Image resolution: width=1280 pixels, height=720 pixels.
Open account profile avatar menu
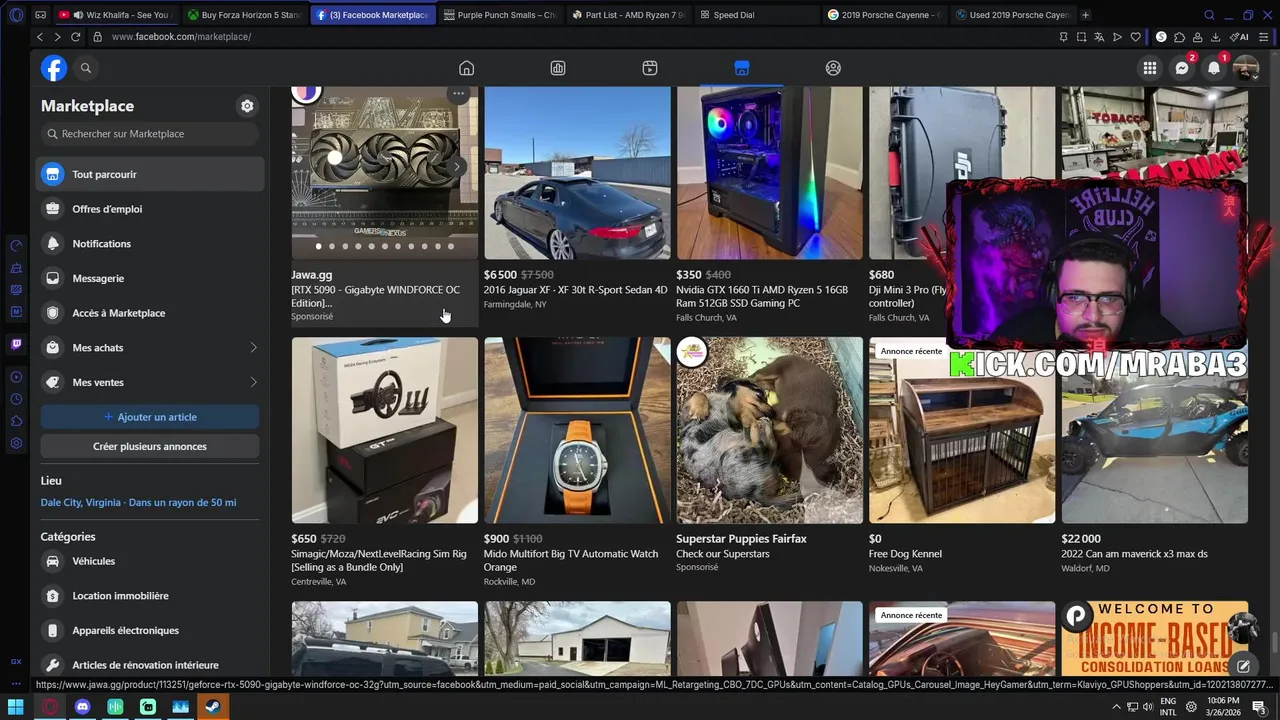[1246, 68]
